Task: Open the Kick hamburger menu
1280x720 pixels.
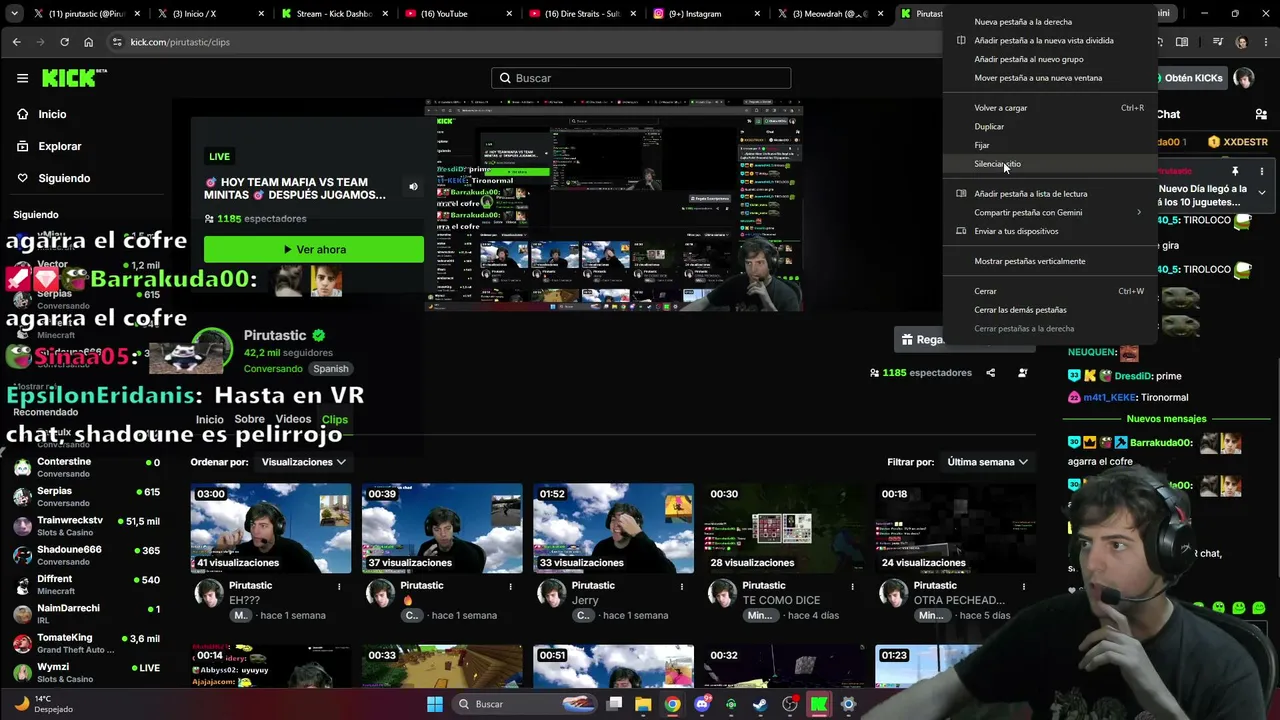Action: (x=22, y=78)
